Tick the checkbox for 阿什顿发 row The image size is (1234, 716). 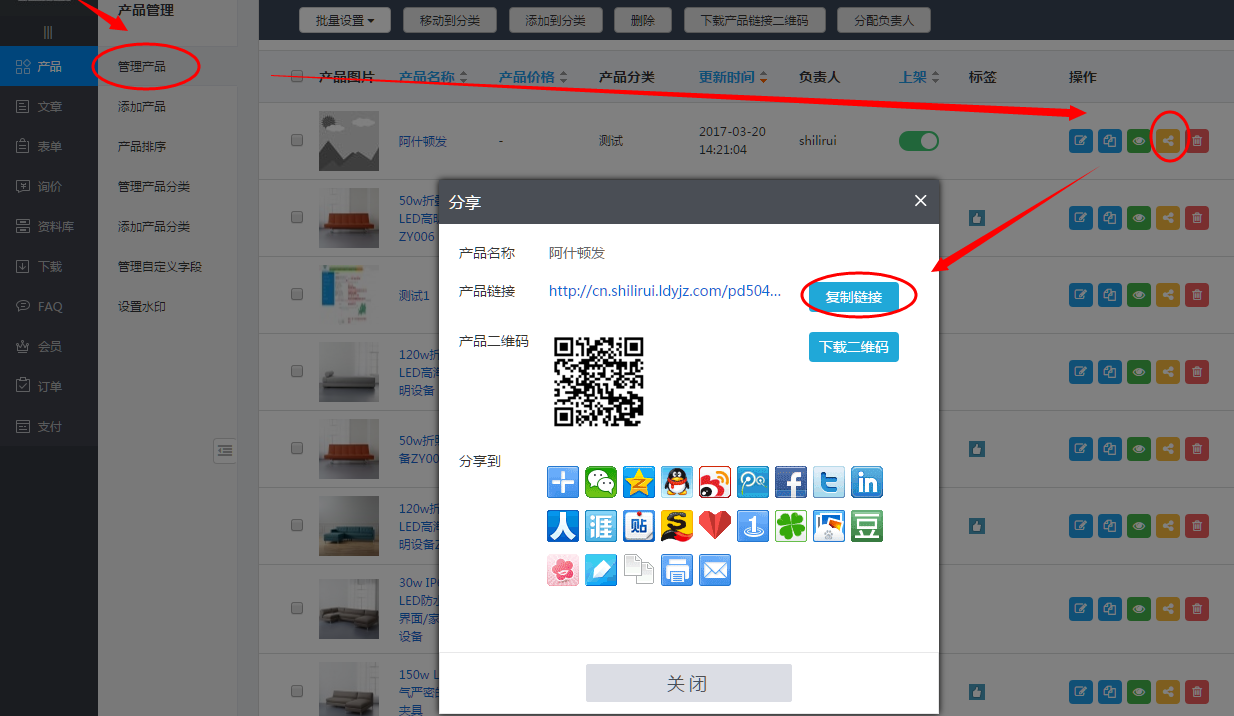click(x=297, y=141)
